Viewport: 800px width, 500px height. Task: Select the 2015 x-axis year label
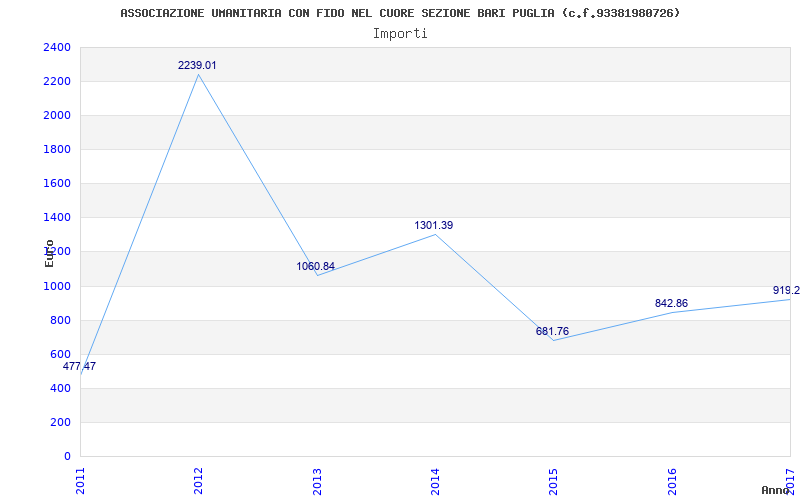click(554, 481)
